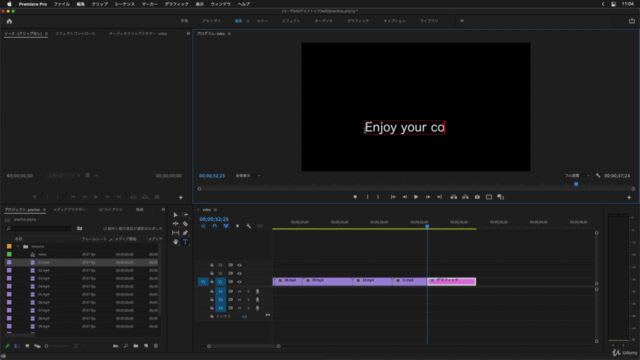Step back one frame in program monitor

(x=404, y=197)
